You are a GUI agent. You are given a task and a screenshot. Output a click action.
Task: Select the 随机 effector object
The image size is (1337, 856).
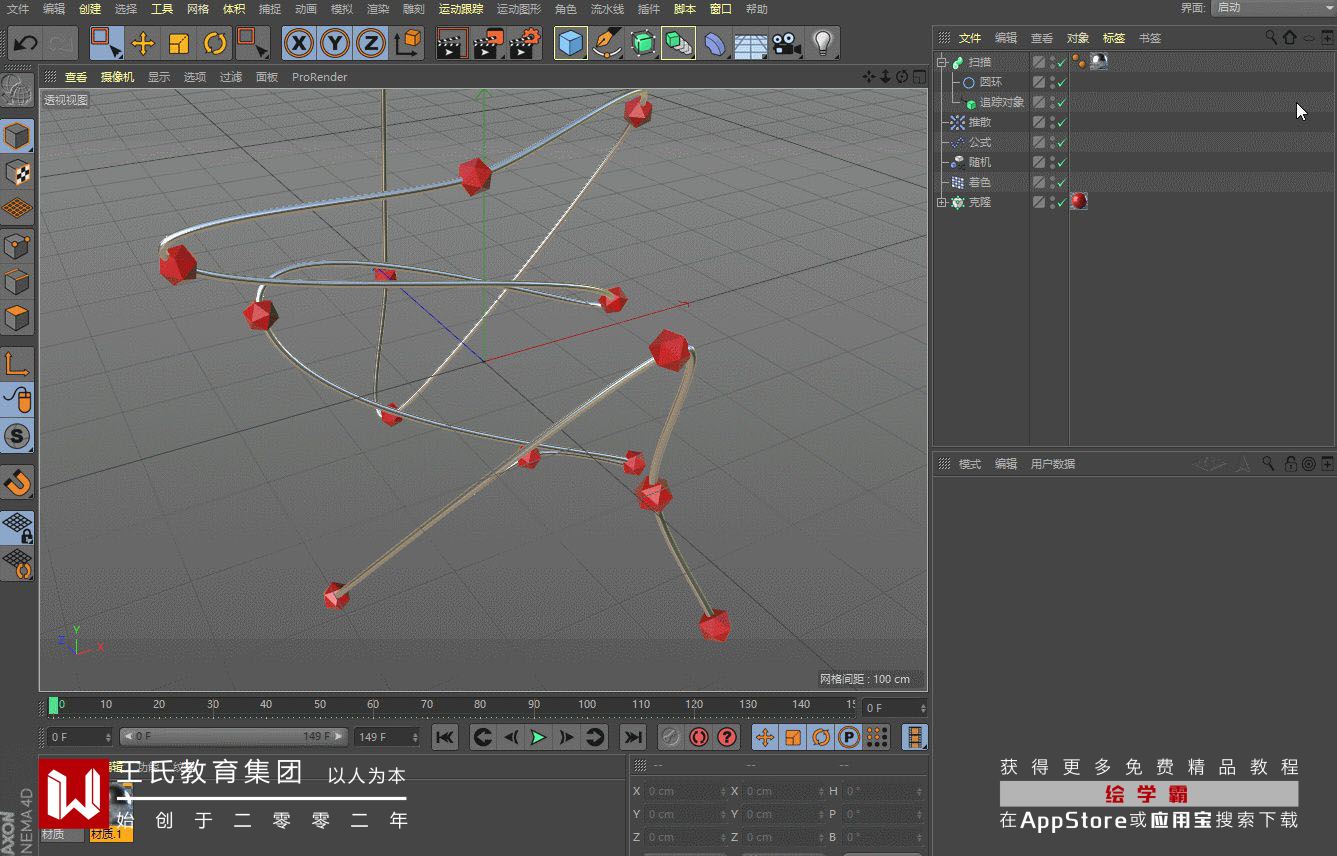click(980, 162)
